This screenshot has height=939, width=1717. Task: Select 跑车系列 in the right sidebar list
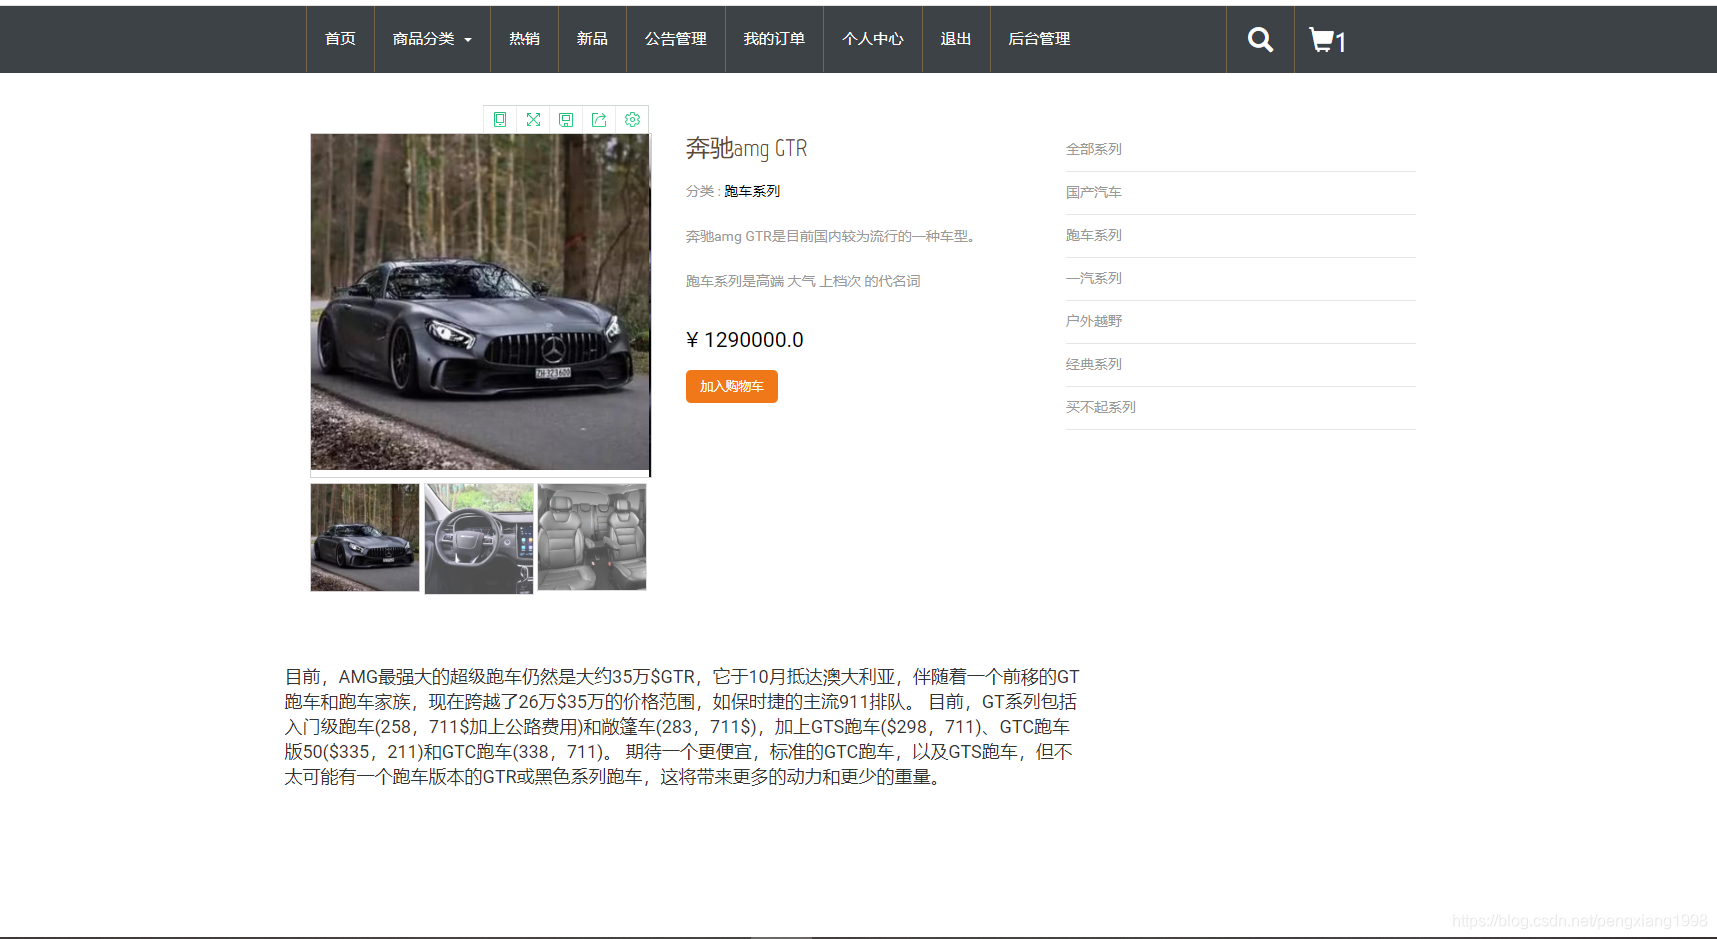[x=1094, y=235]
